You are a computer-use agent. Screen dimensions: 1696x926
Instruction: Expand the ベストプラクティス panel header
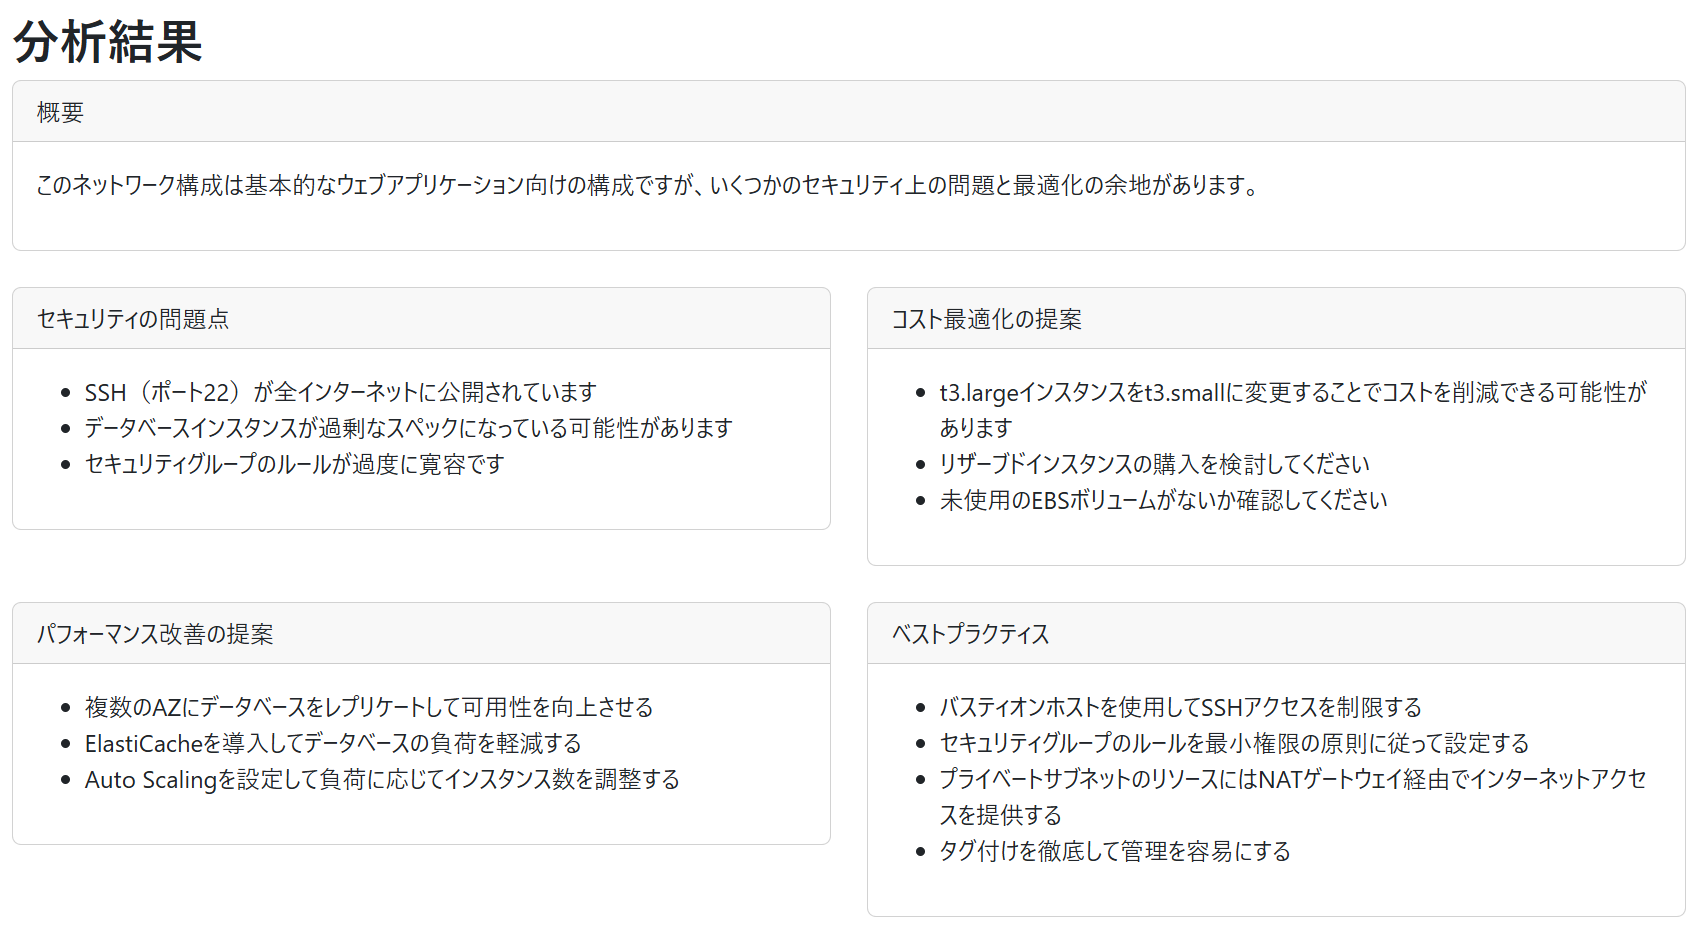tap(969, 633)
